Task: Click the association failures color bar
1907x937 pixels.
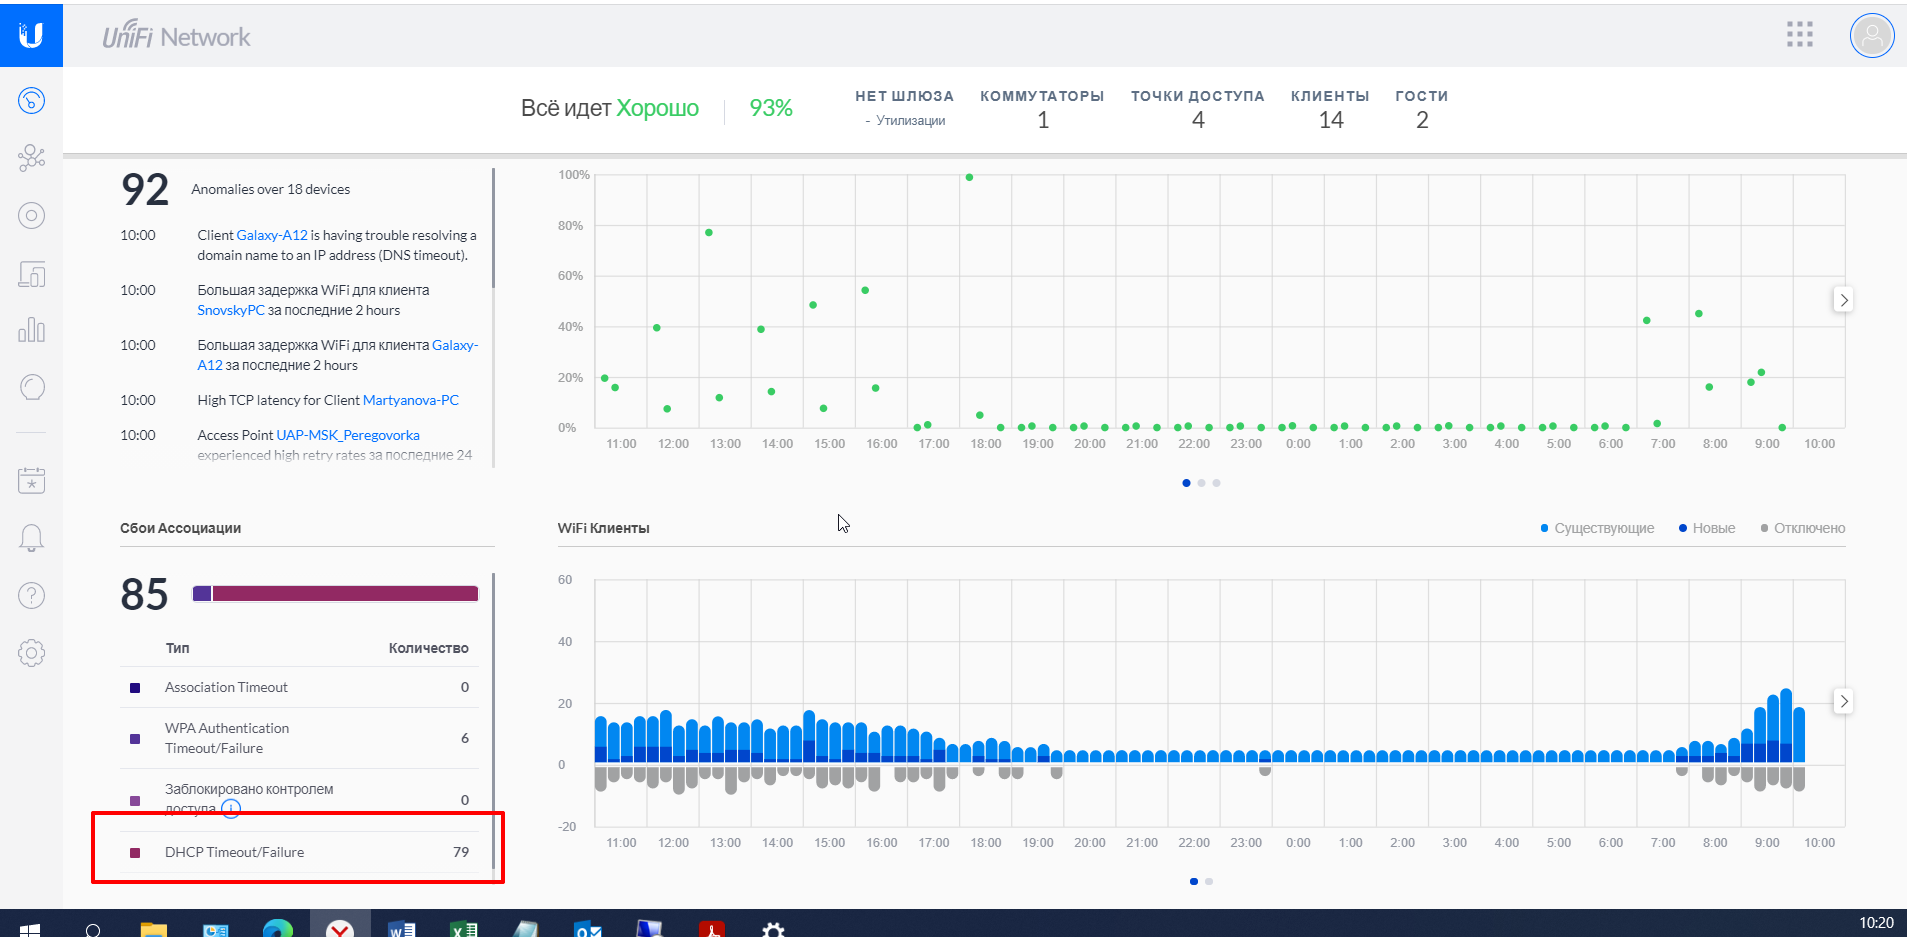Action: click(x=335, y=593)
